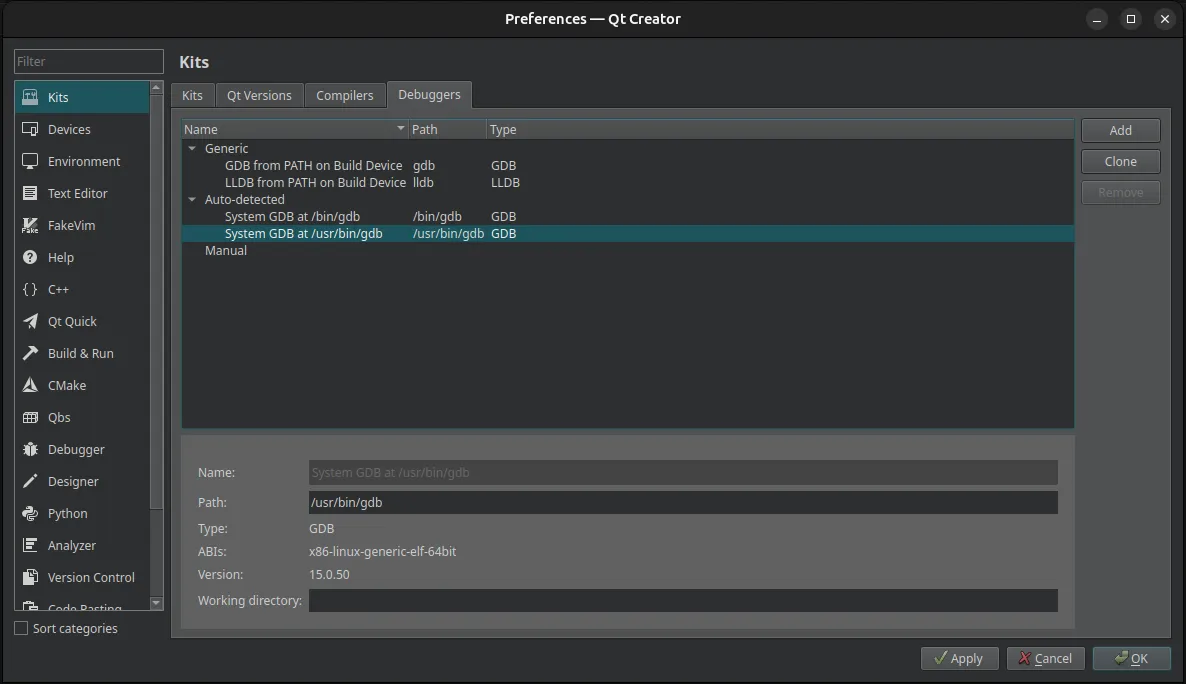This screenshot has height=684, width=1186.
Task: Select the Qt Quick sidebar icon
Action: [x=31, y=321]
